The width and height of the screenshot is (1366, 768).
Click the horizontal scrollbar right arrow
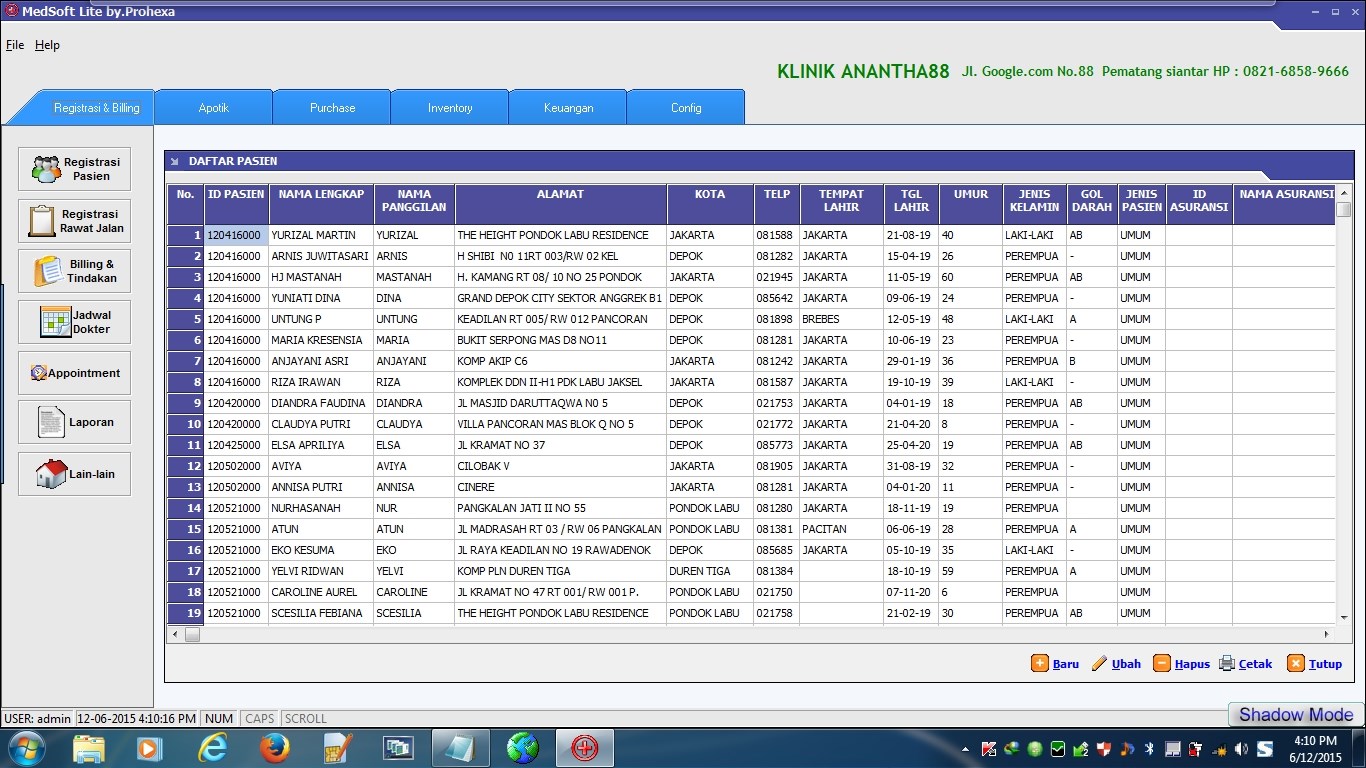tap(1327, 634)
